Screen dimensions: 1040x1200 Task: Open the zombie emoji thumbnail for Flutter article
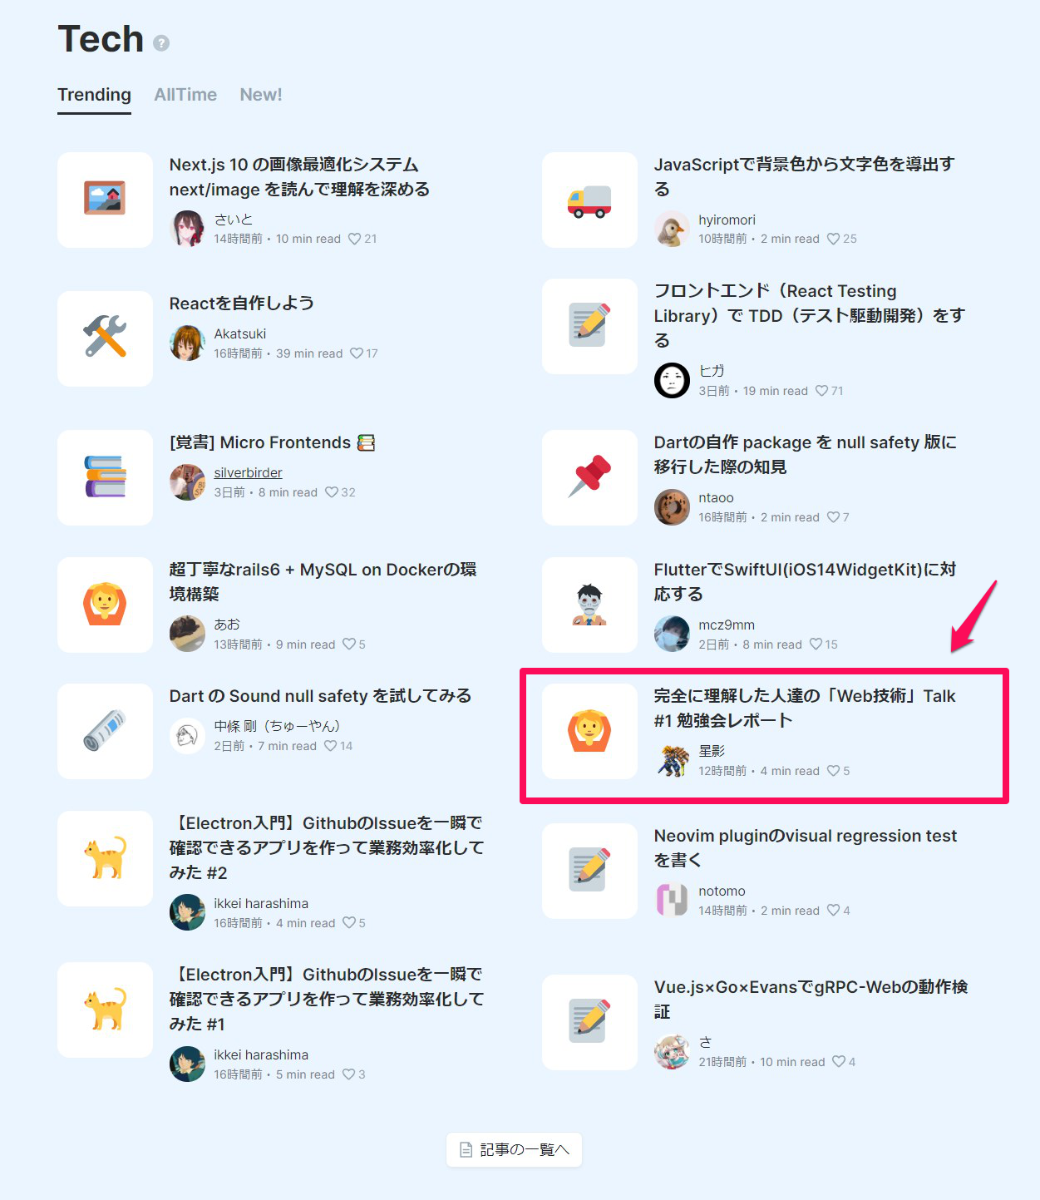(x=590, y=604)
